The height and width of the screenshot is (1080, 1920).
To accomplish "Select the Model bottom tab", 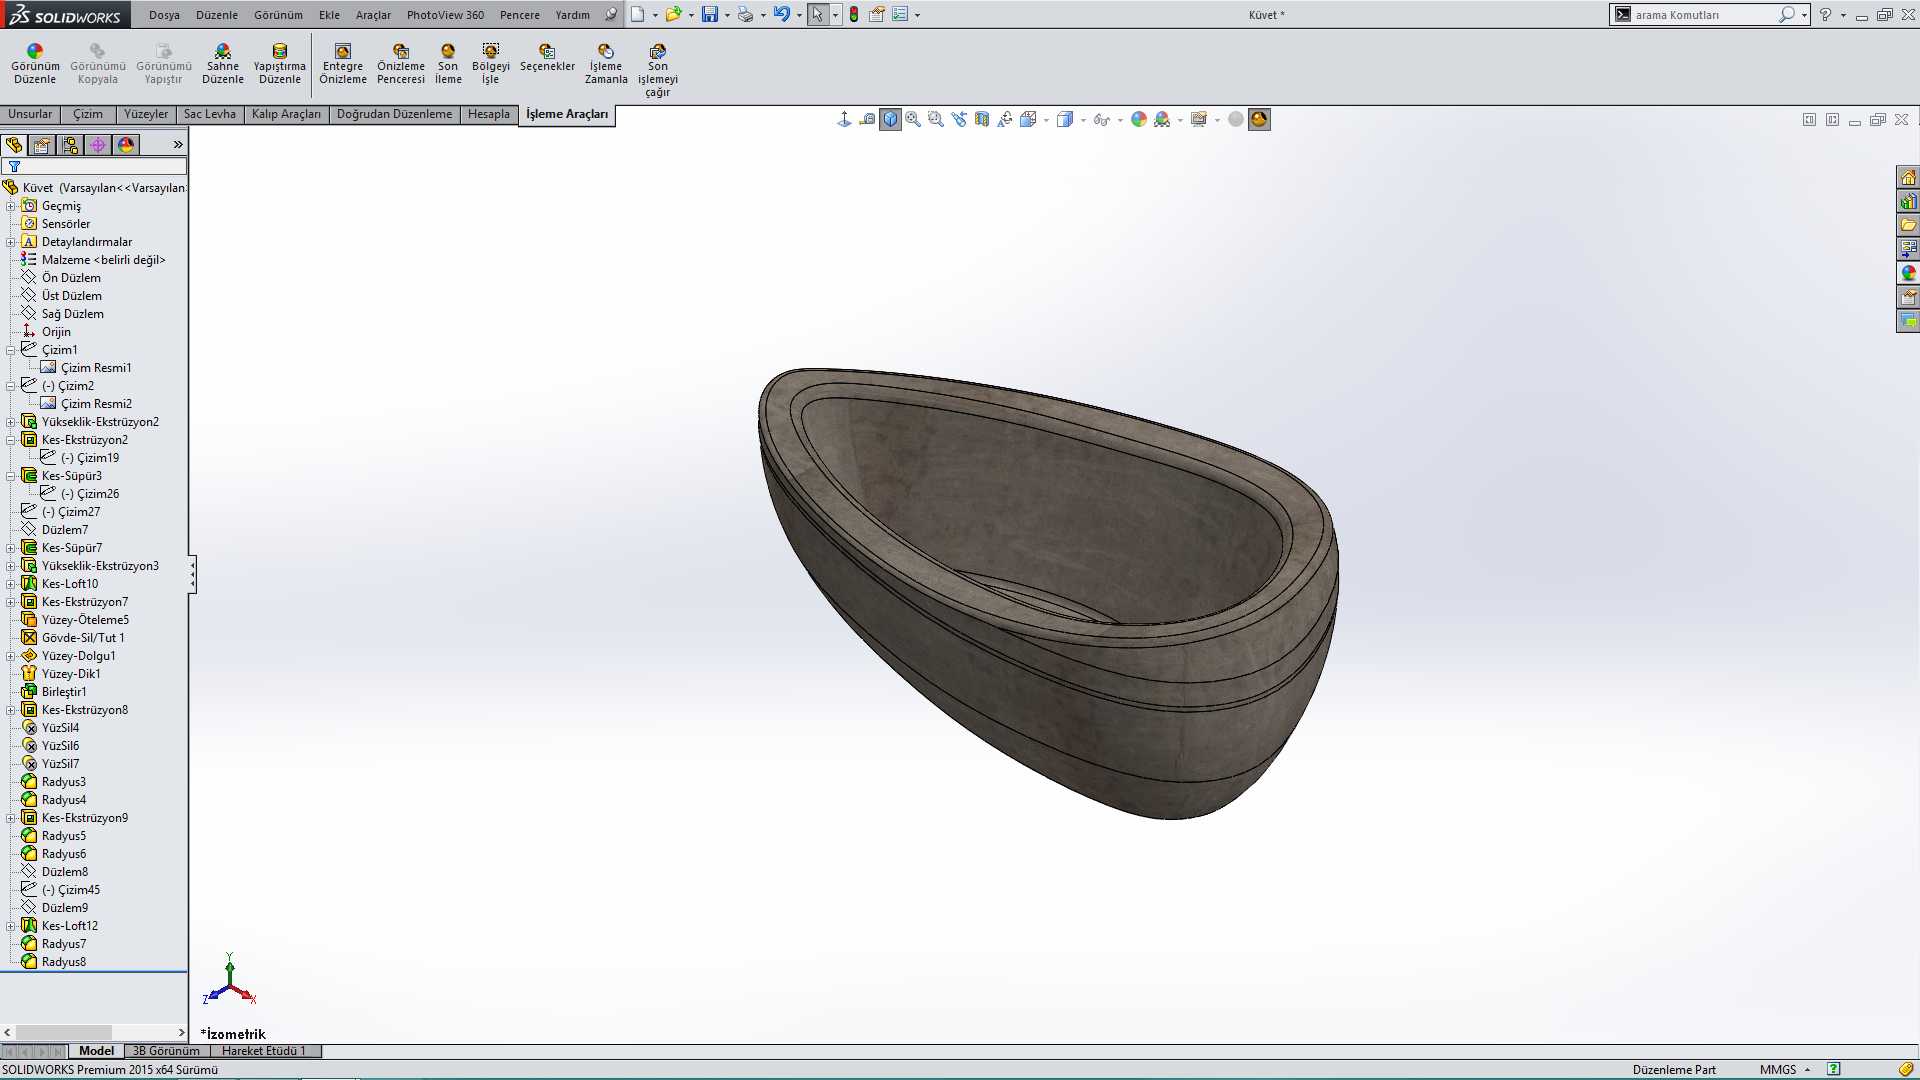I will 96,1051.
